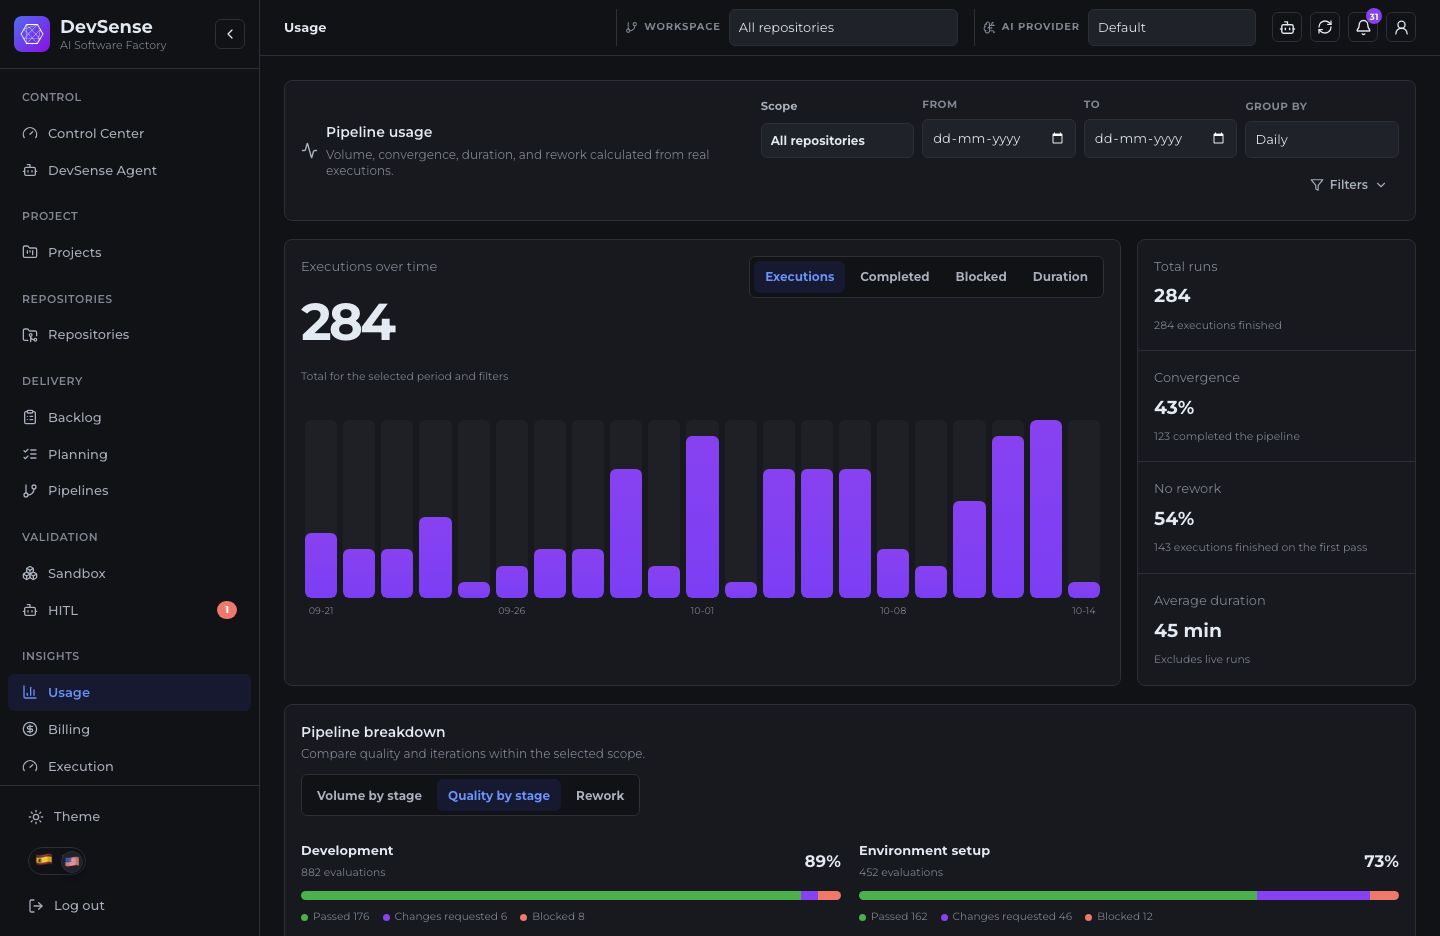Switch language to US English flag
1440x936 pixels.
(x=71, y=860)
